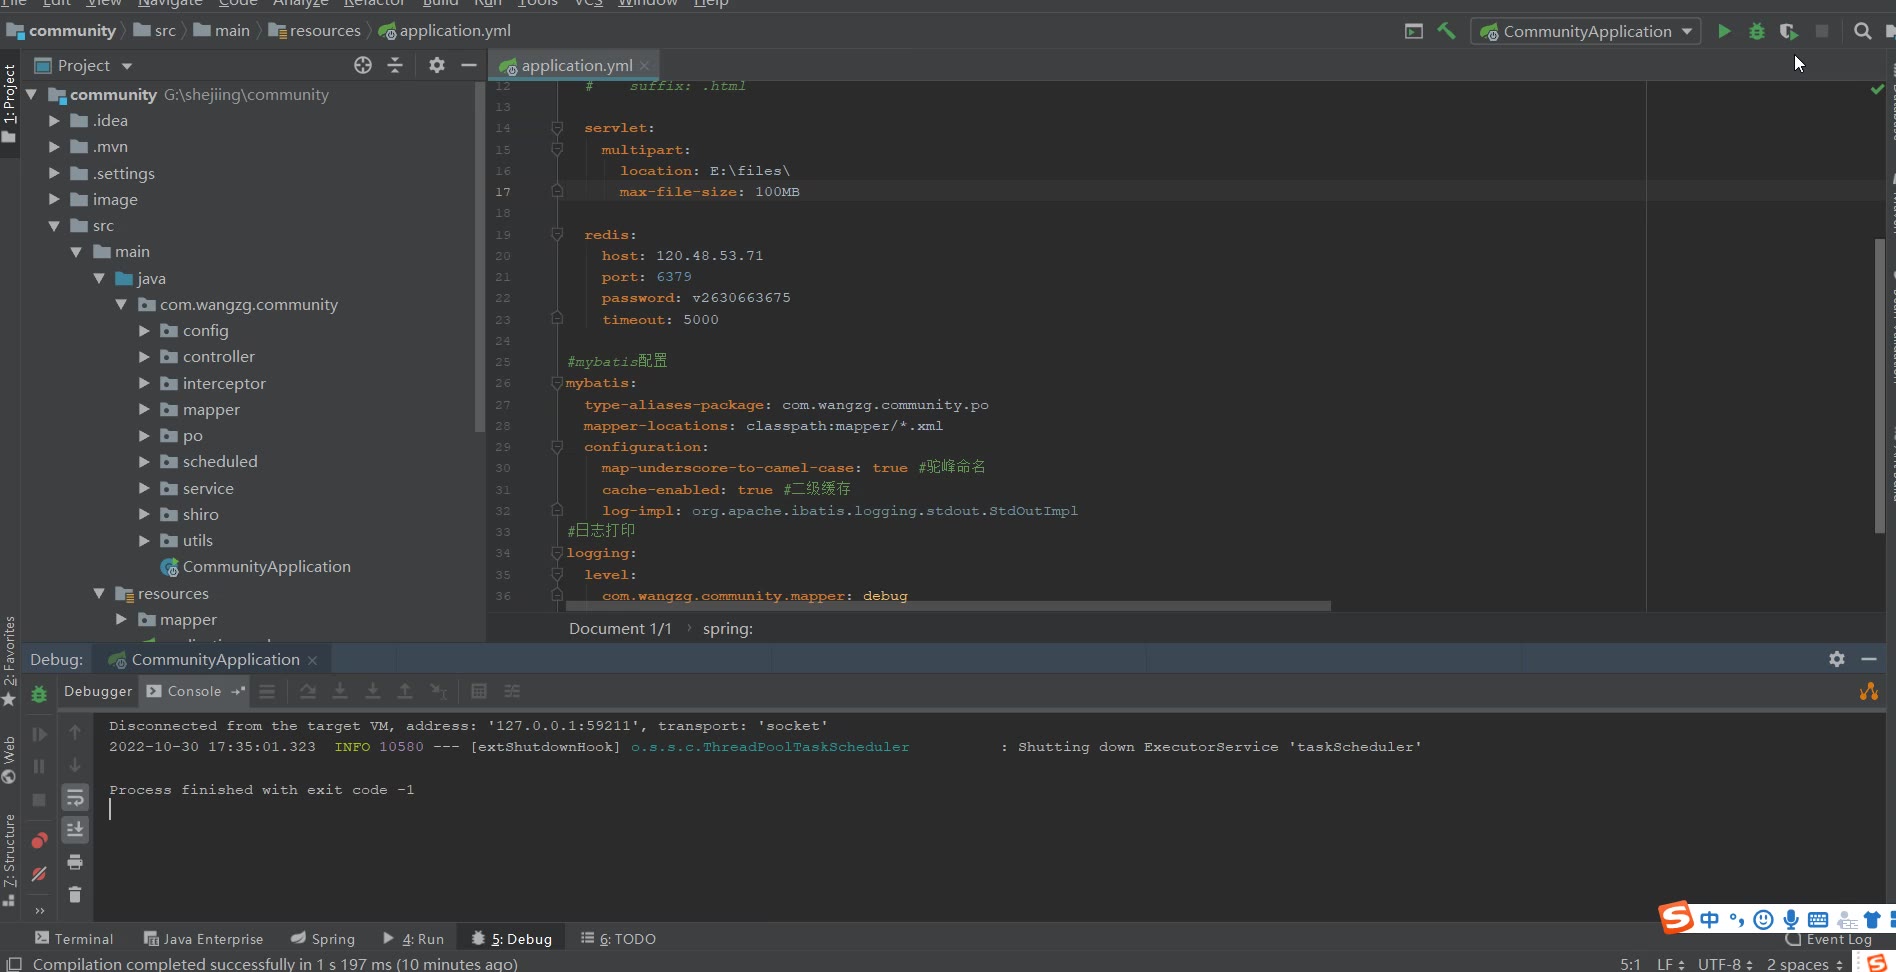Open run configuration CommunityApplication dropdown
Image resolution: width=1896 pixels, height=972 pixels.
(x=1585, y=32)
